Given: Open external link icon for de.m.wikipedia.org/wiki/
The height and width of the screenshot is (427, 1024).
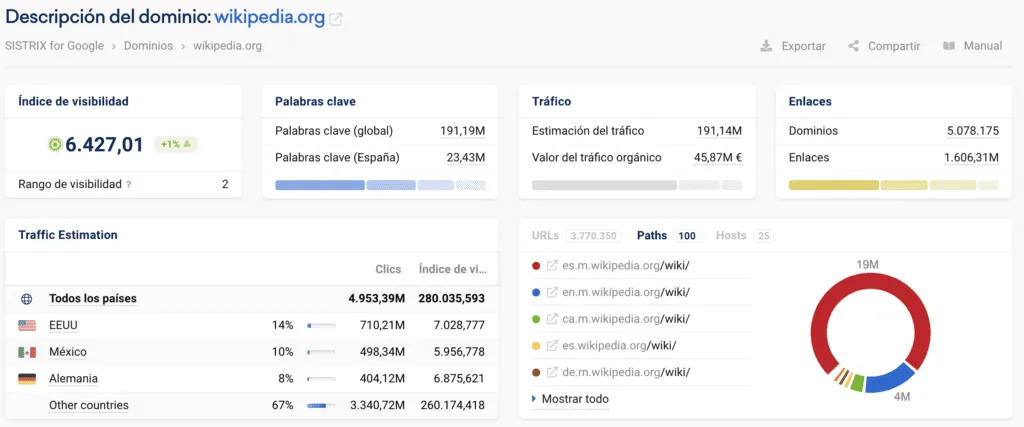Looking at the screenshot, I should pyautogui.click(x=552, y=373).
